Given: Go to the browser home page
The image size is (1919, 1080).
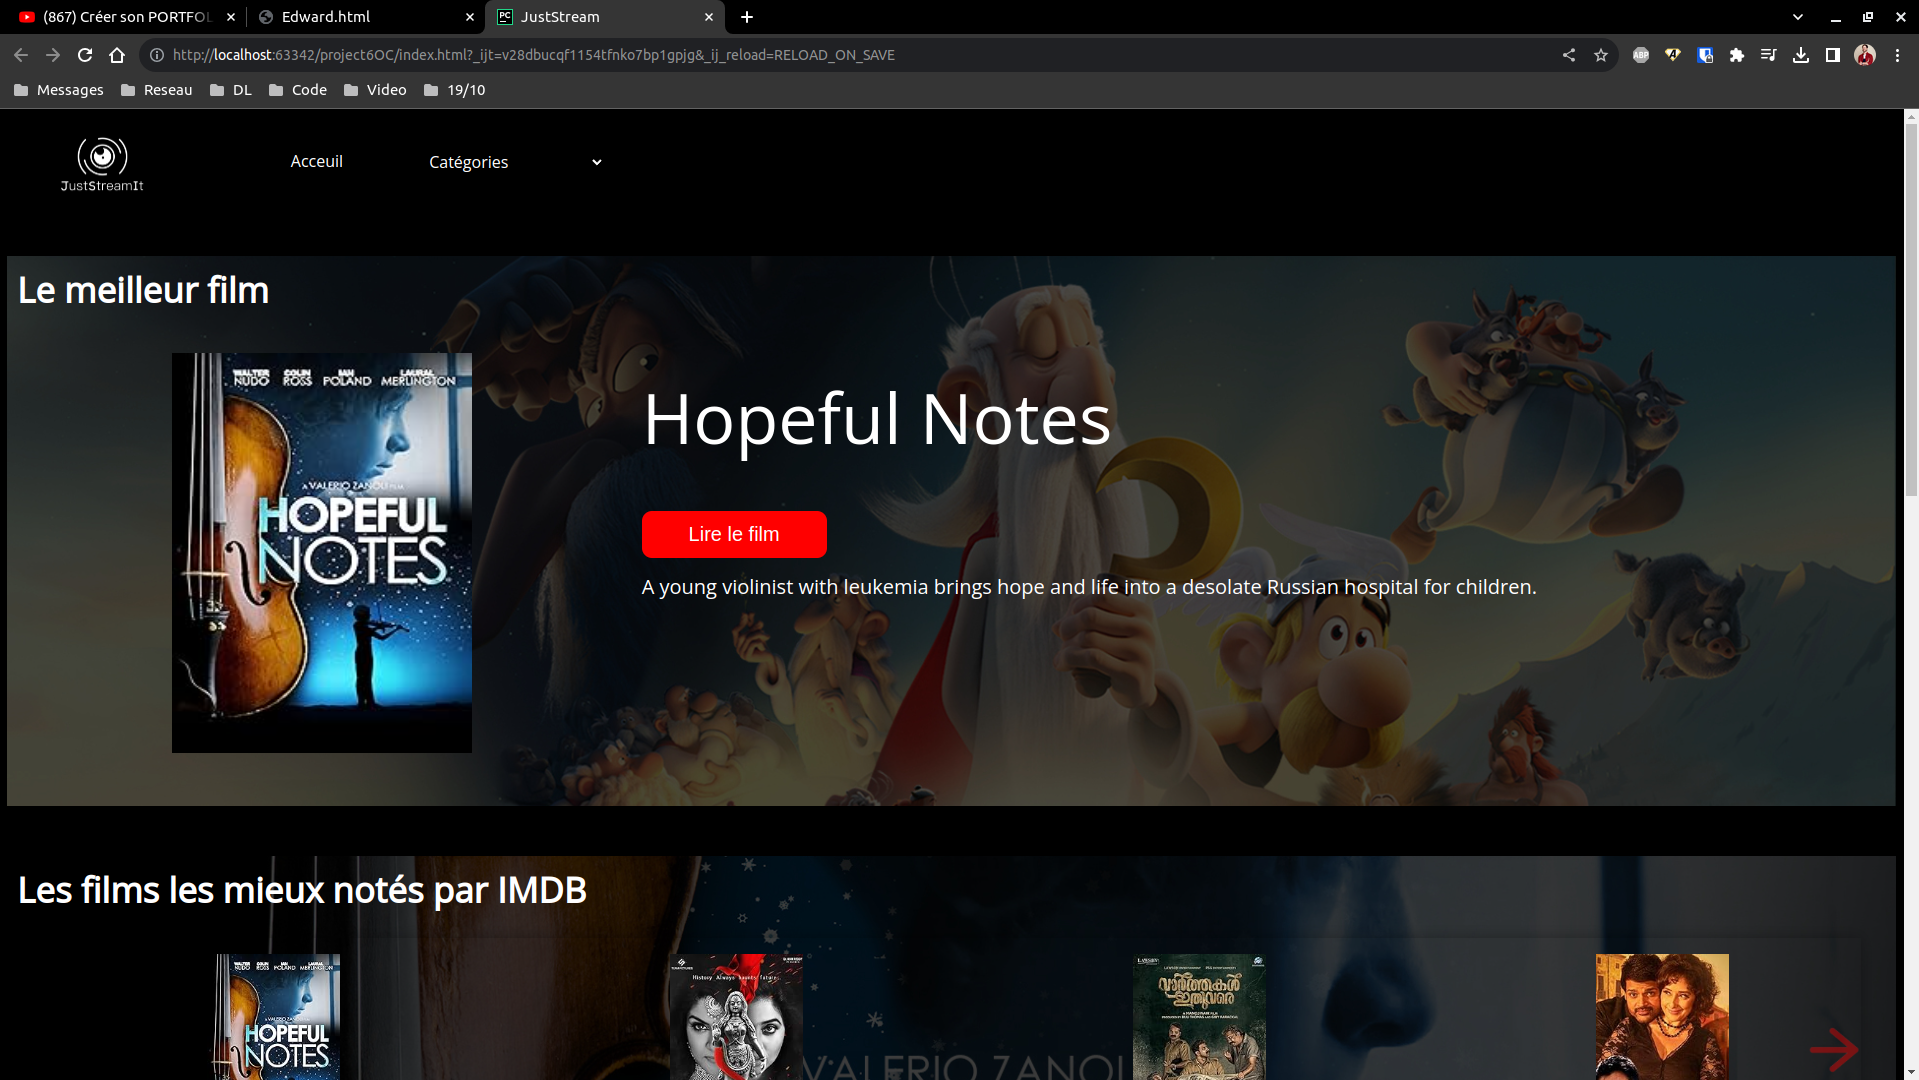Looking at the screenshot, I should [x=116, y=55].
